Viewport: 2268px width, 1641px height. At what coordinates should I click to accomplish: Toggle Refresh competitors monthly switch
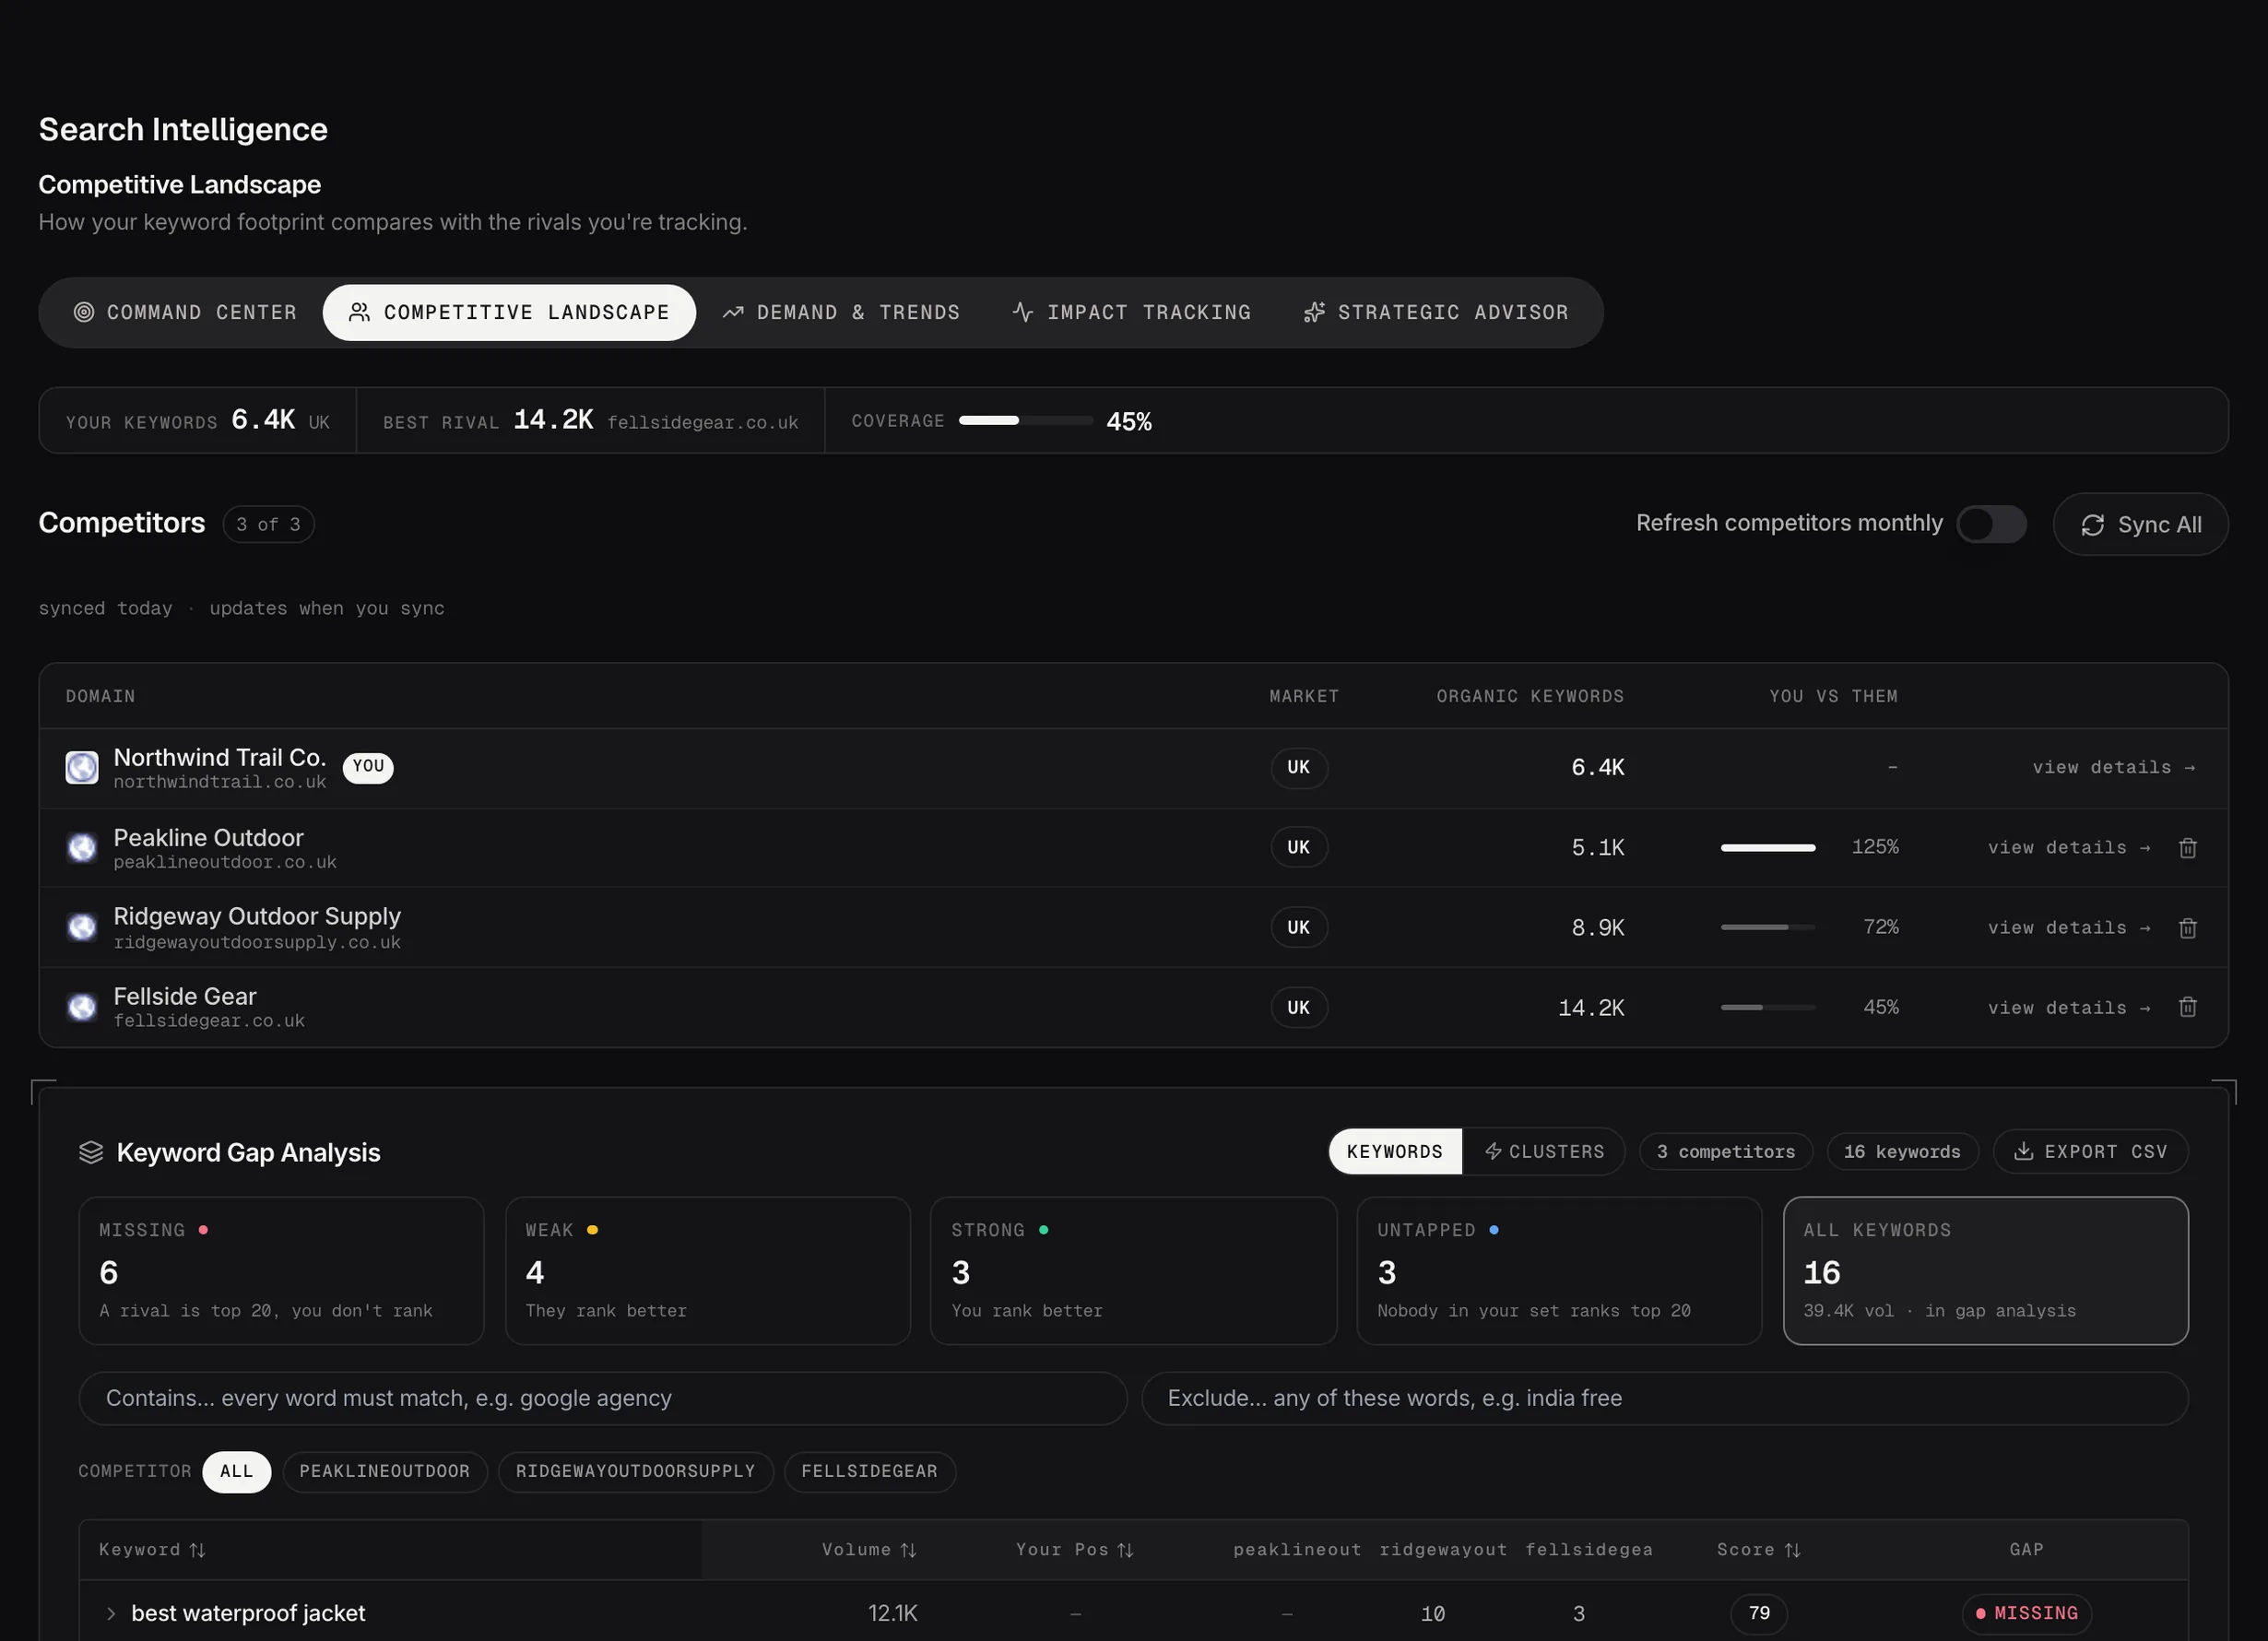click(1991, 525)
